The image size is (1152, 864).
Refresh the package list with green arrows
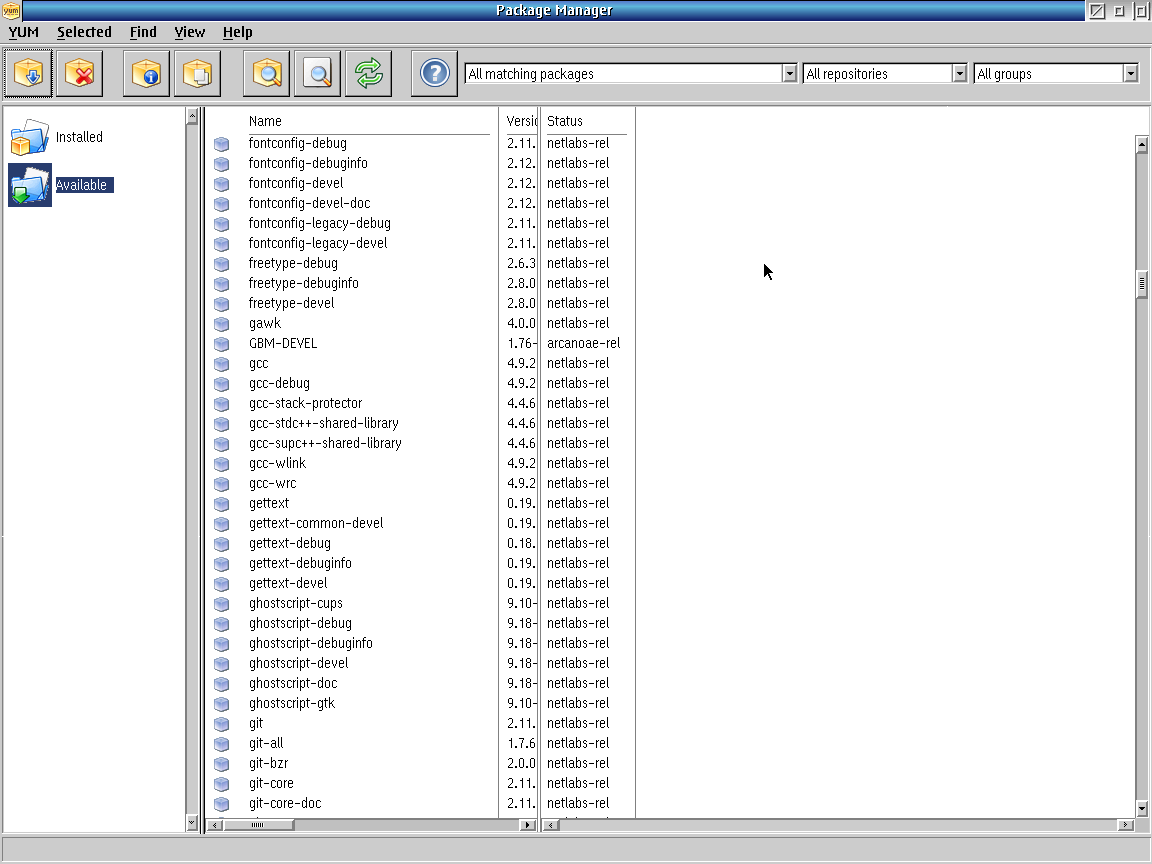(x=368, y=74)
